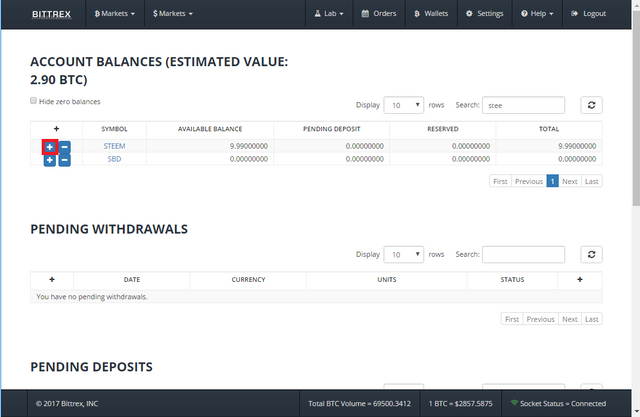Viewport: 640px width, 417px height.
Task: Click the Total BTC Volume status text
Action: click(x=360, y=404)
